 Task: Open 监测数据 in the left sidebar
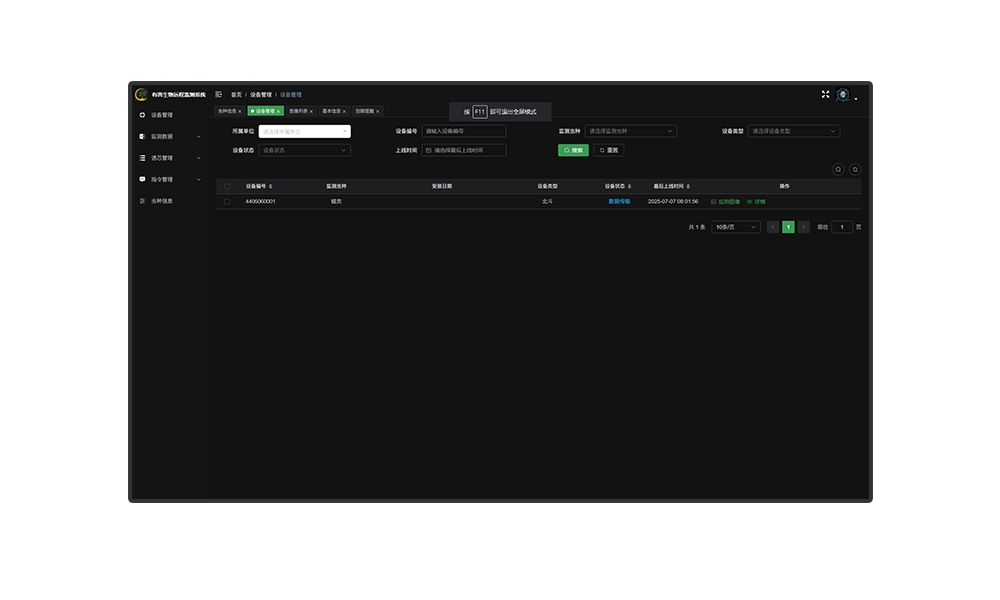click(x=162, y=136)
